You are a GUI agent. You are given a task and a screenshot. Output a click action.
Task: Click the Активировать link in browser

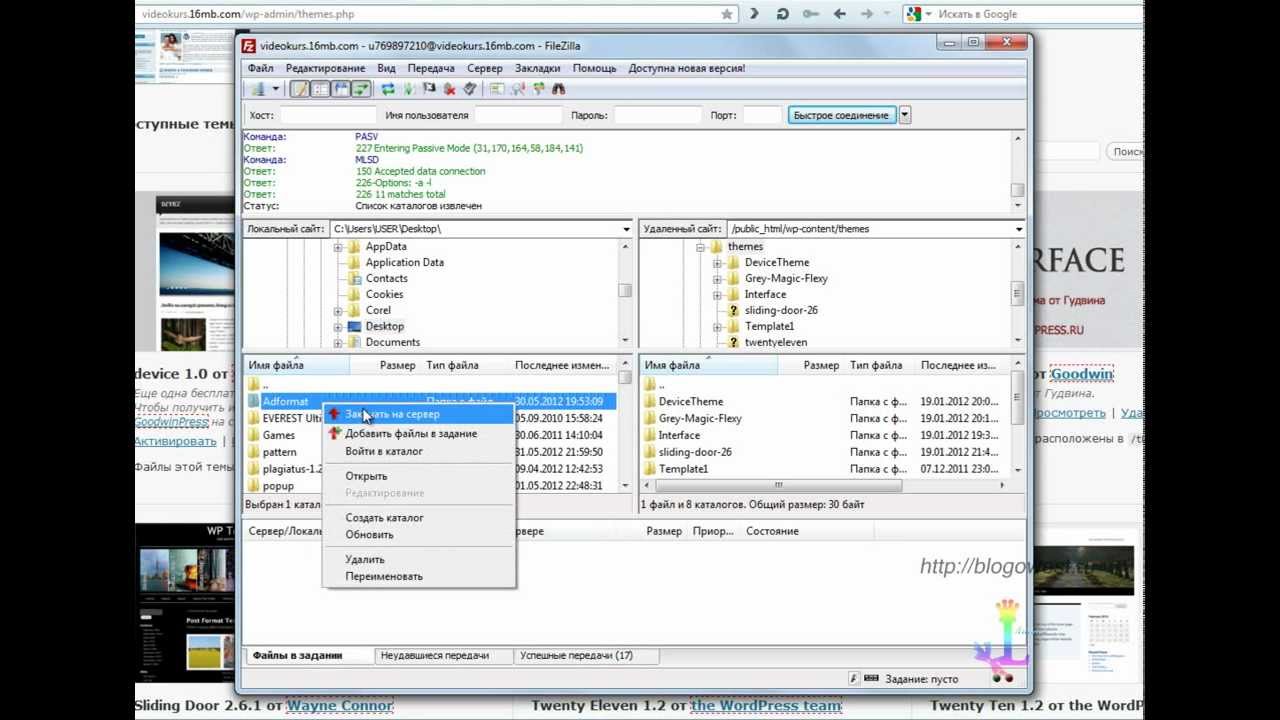point(175,441)
